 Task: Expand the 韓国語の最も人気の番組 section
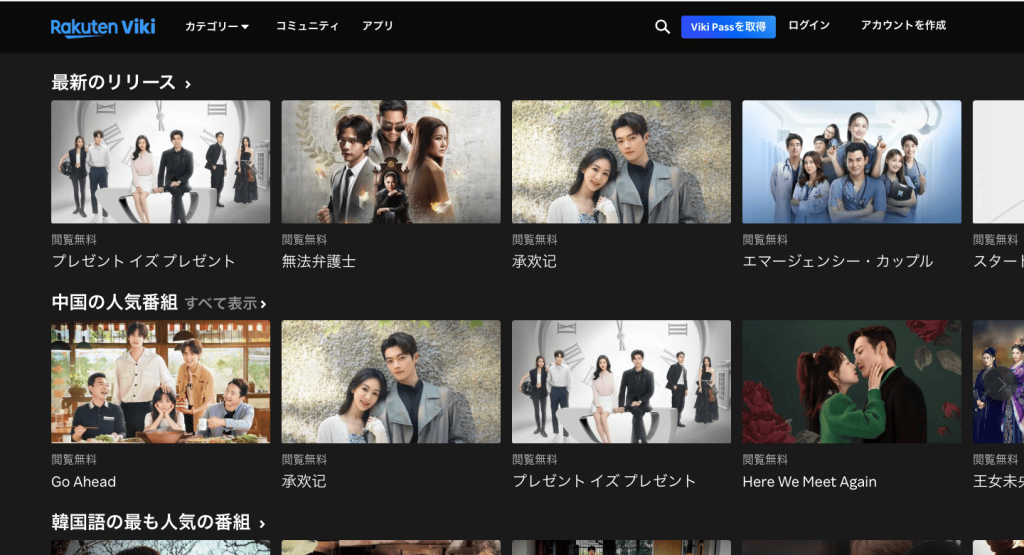click(x=158, y=523)
